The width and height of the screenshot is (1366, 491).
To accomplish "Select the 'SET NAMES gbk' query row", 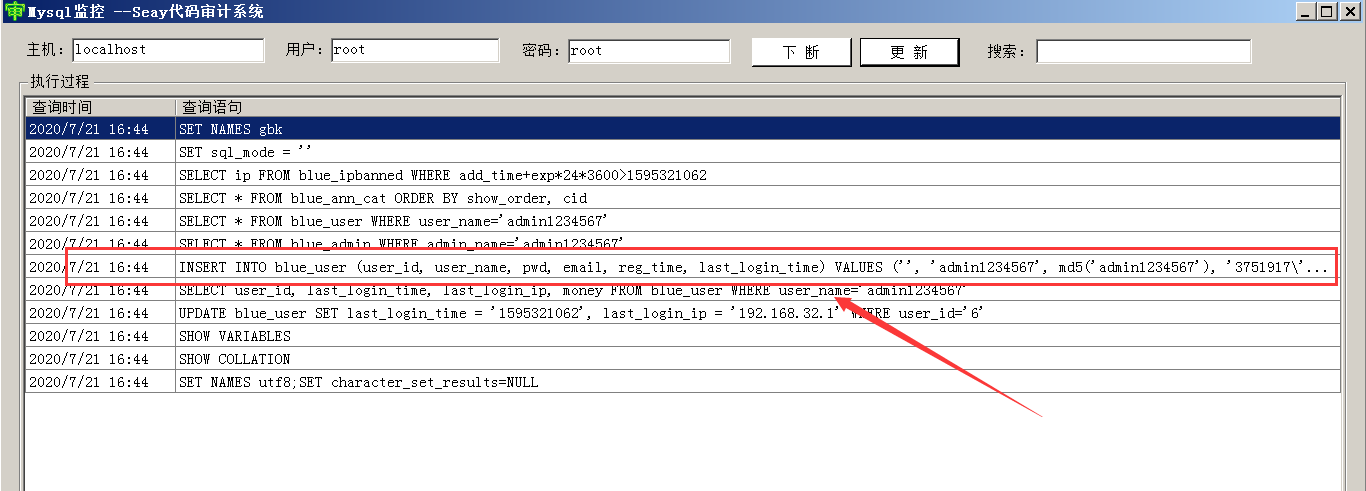I will [683, 129].
